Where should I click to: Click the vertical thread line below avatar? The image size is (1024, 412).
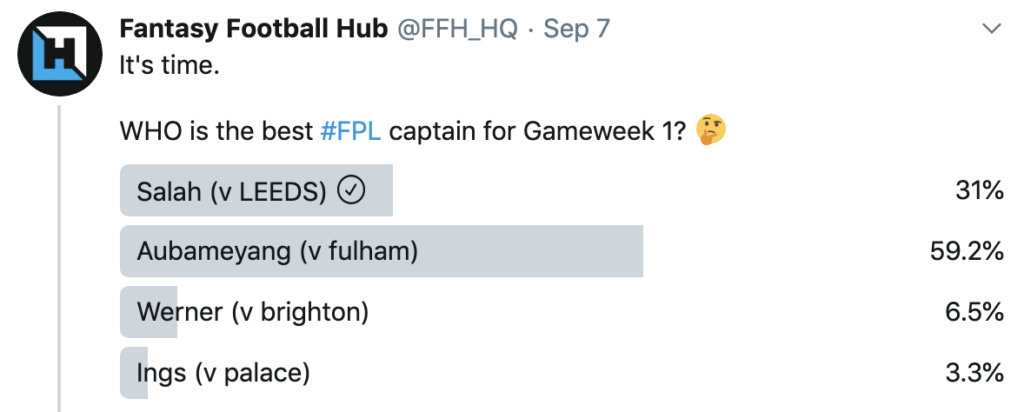pyautogui.click(x=58, y=260)
